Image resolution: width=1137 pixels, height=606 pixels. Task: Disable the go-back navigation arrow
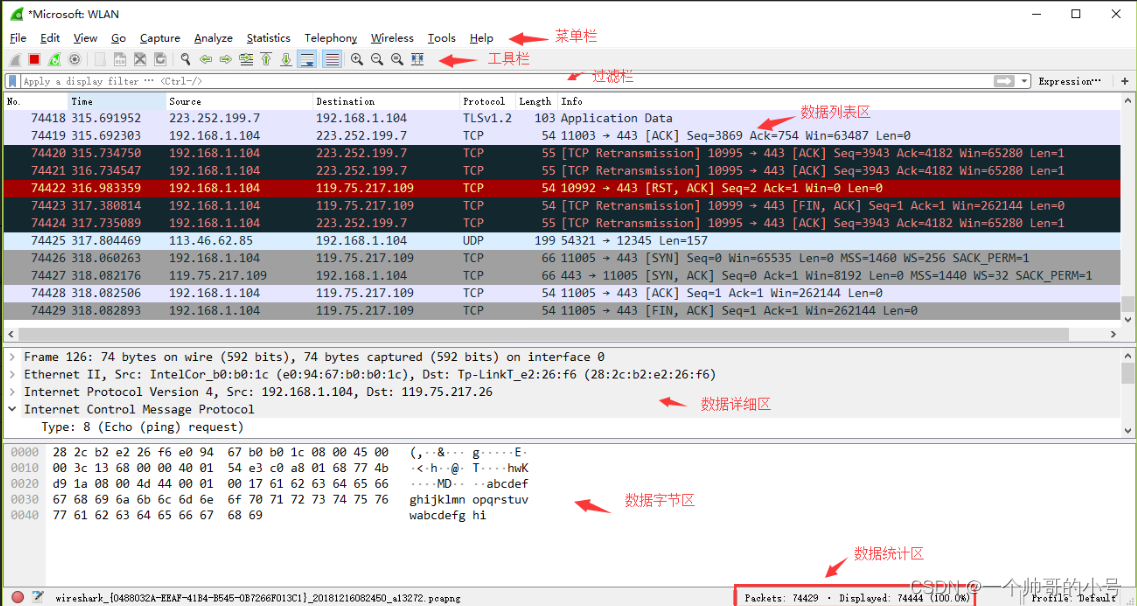point(206,58)
